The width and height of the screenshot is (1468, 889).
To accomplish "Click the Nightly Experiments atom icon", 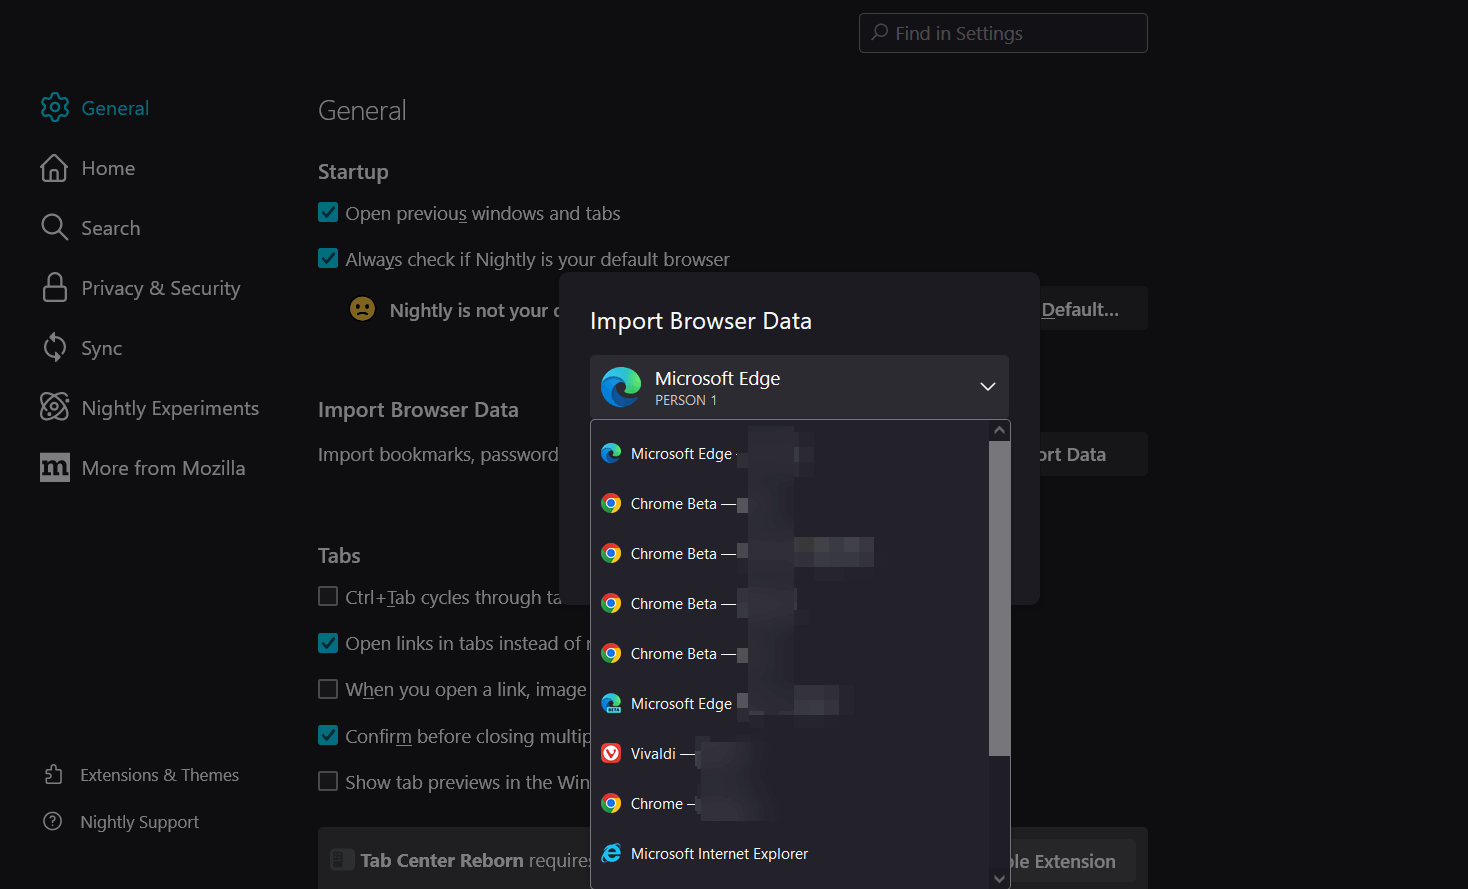I will (55, 407).
